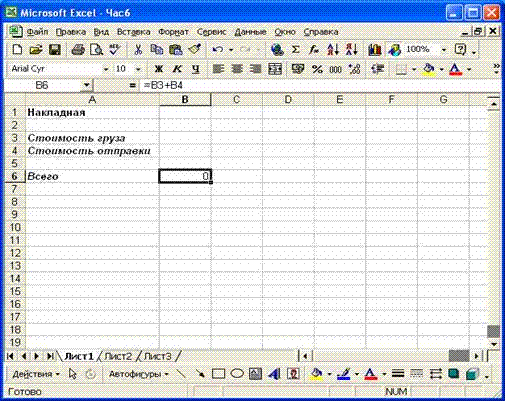Copy selection with Copy icon
The height and width of the screenshot is (401, 505).
click(x=156, y=50)
